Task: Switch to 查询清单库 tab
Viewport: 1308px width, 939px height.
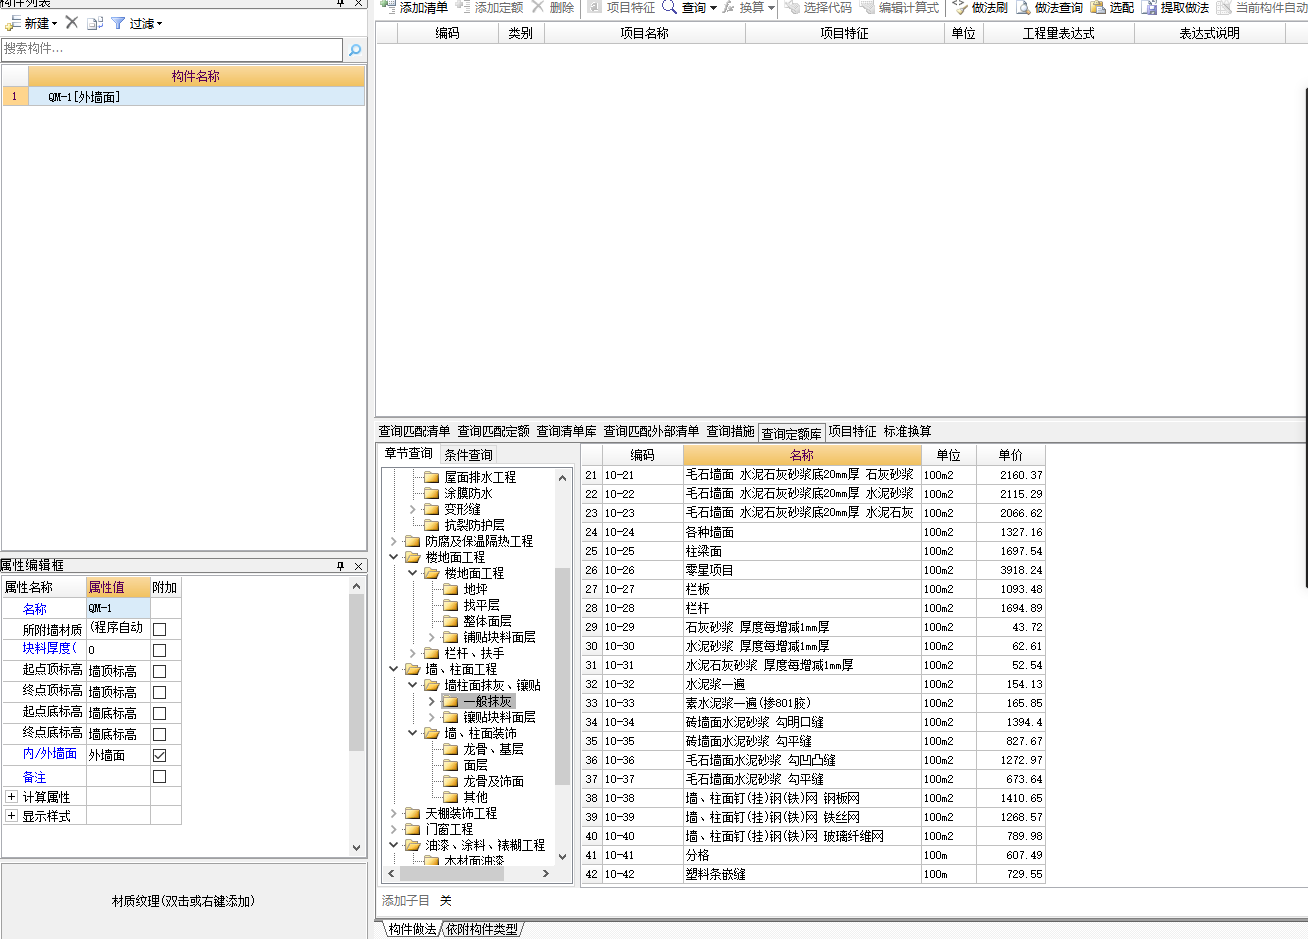Action: (x=566, y=432)
